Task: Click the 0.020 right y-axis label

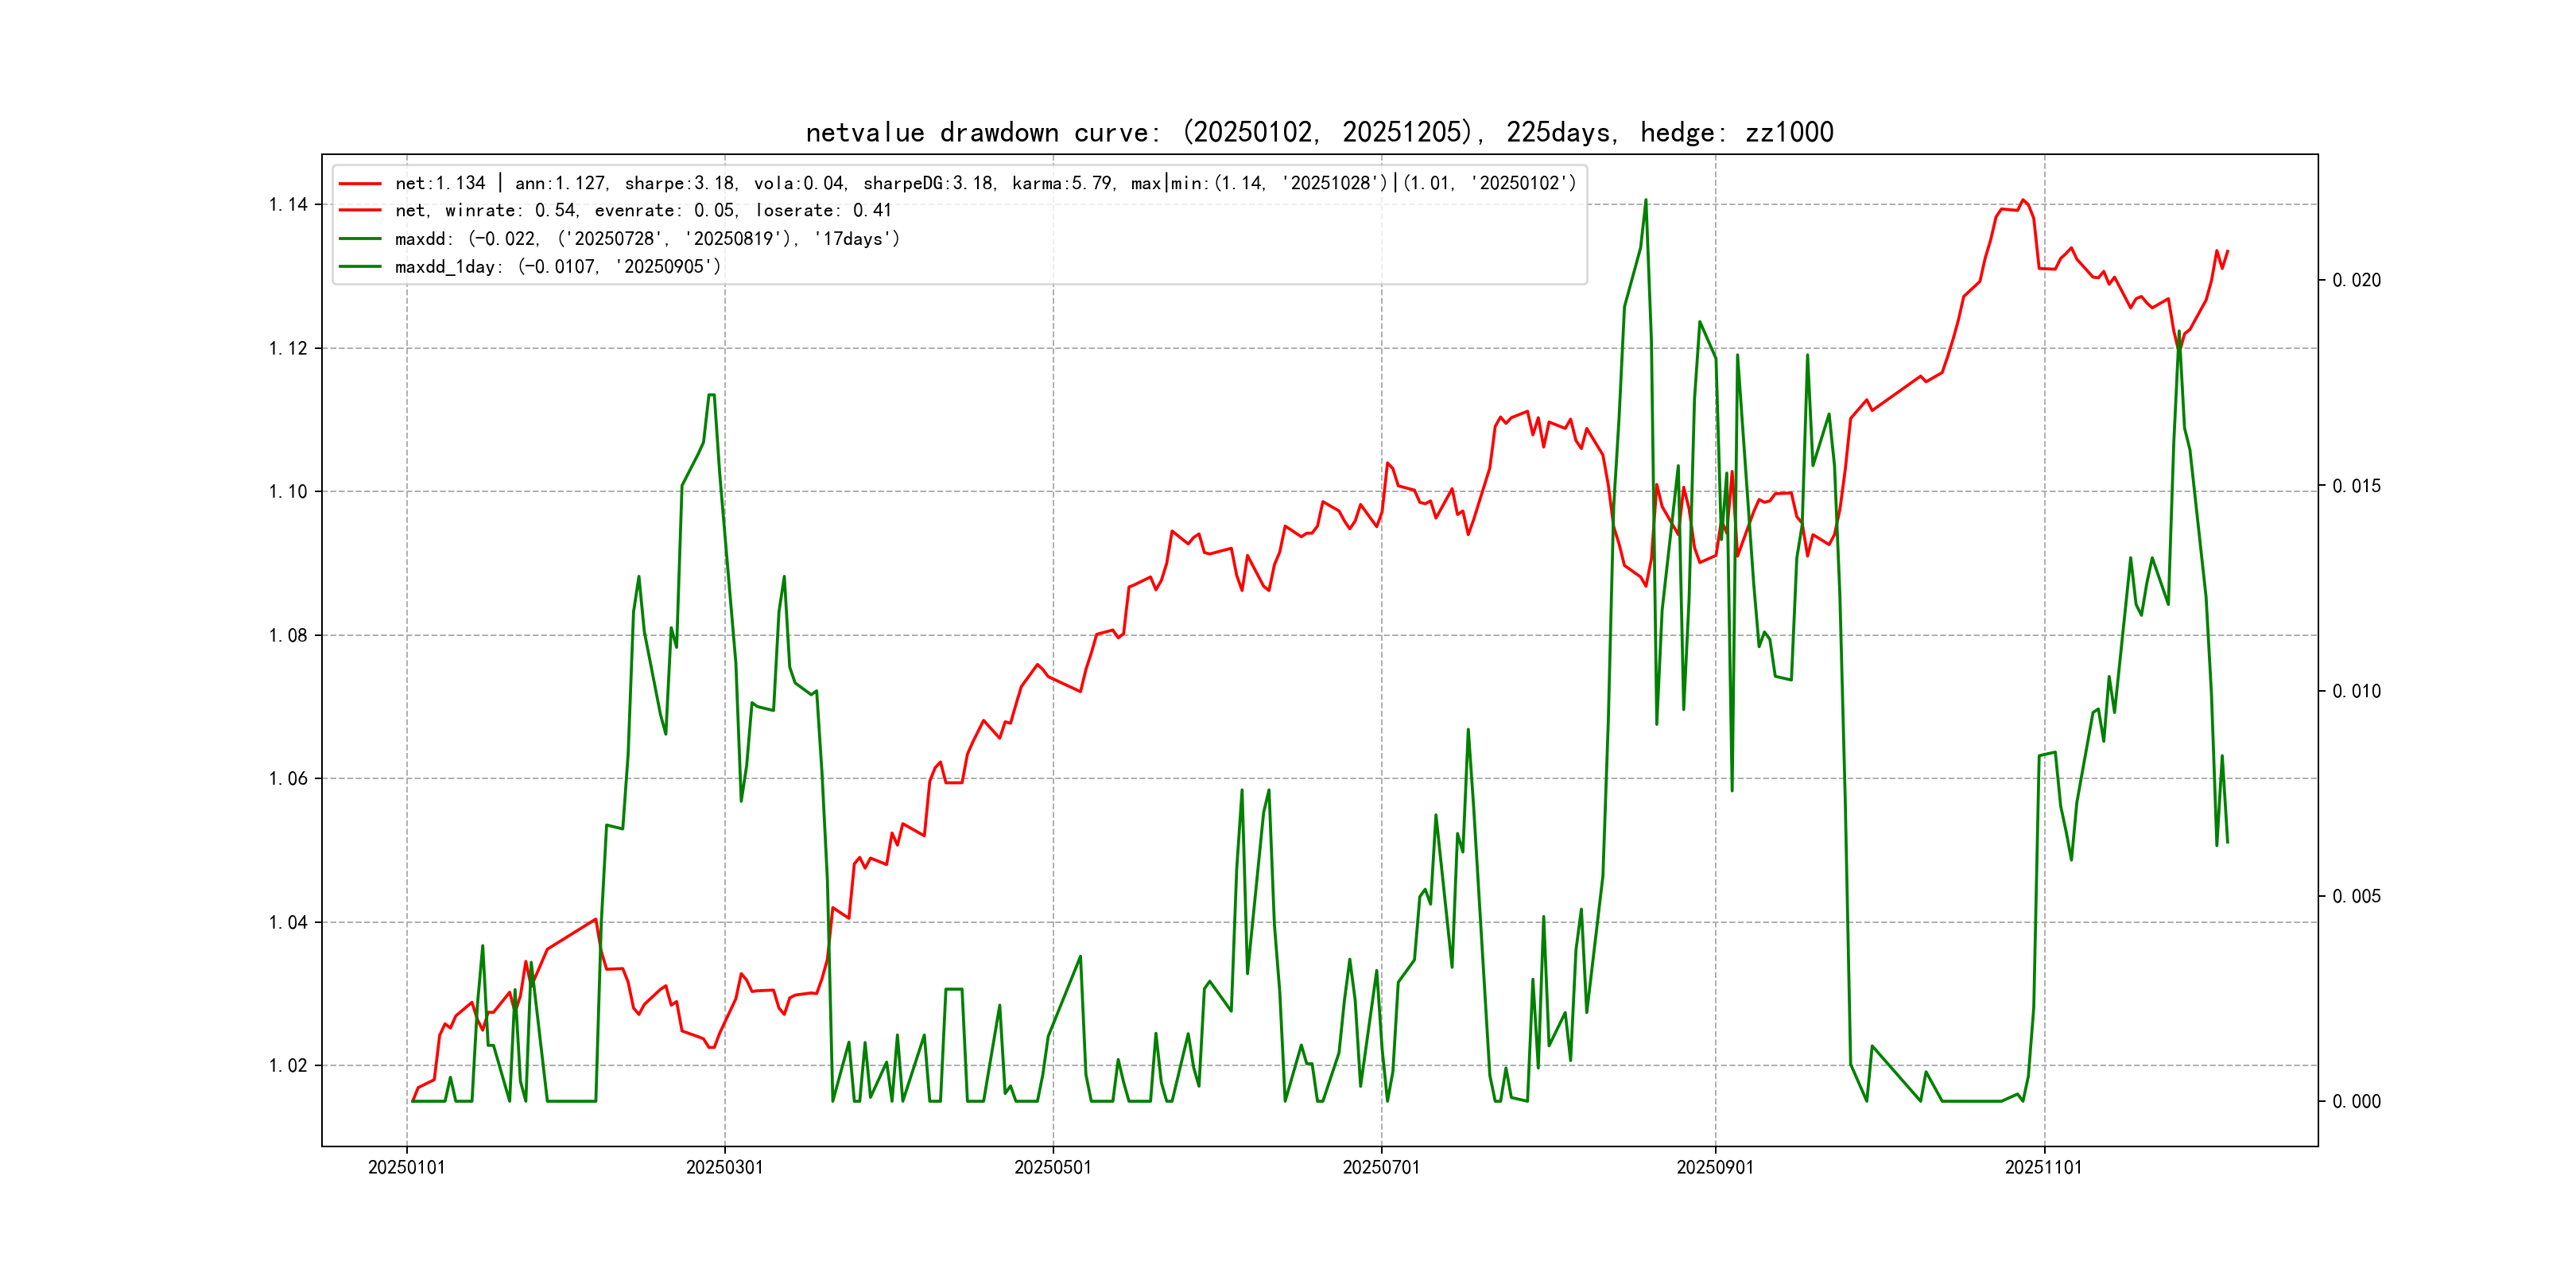Action: (x=2356, y=281)
